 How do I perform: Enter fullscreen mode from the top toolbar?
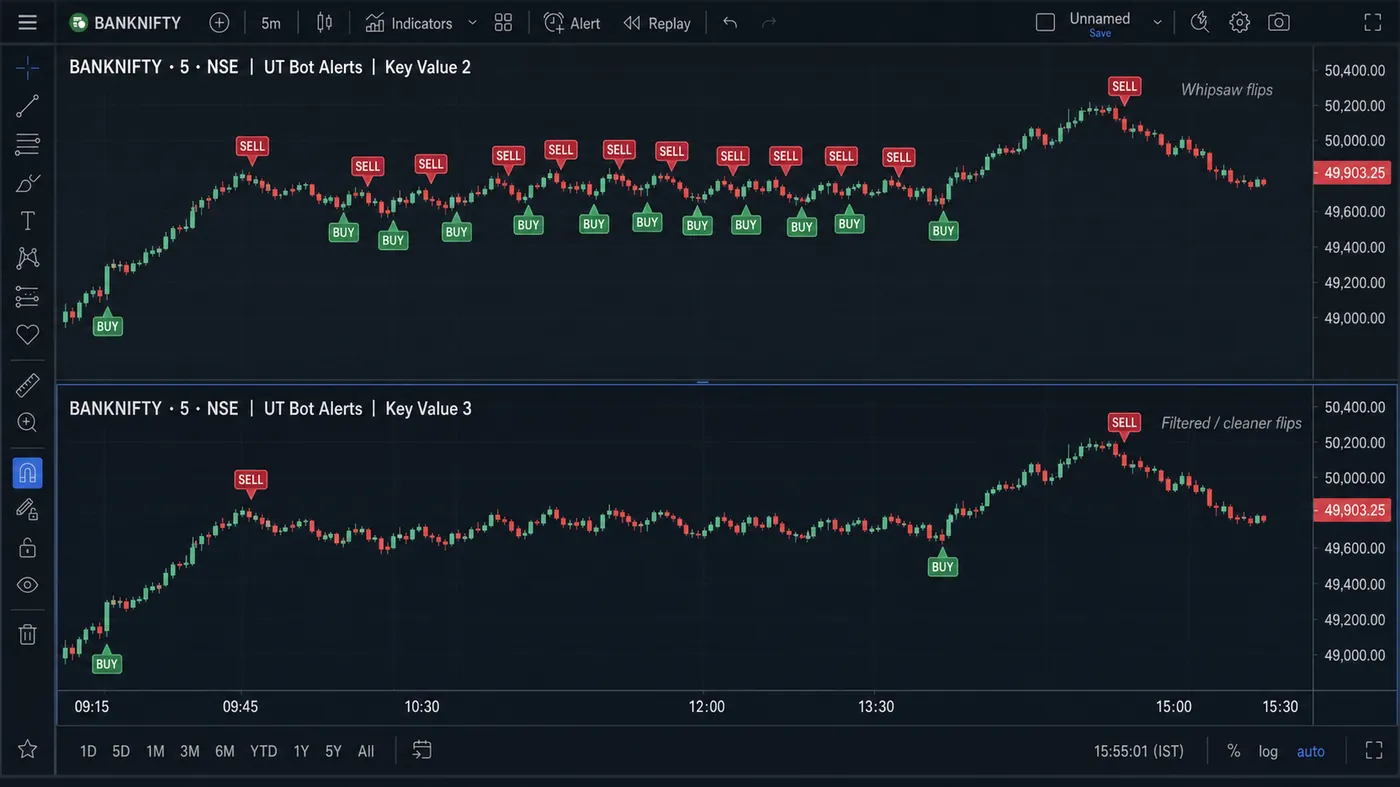pyautogui.click(x=1371, y=22)
